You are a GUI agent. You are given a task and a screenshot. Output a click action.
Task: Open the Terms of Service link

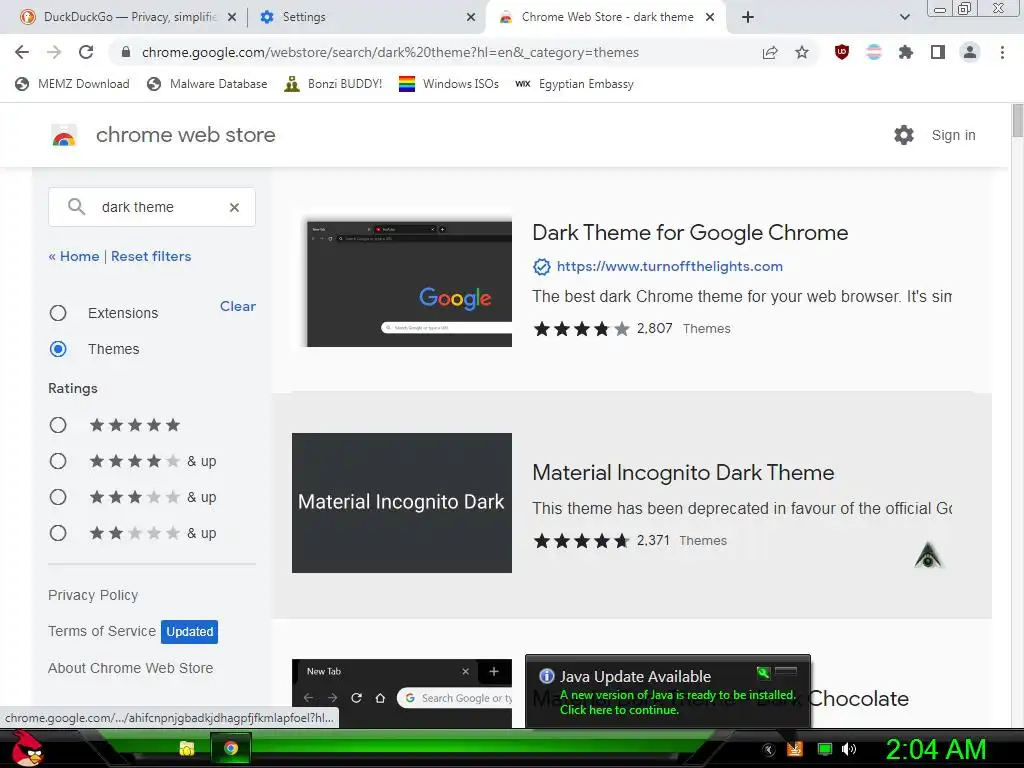pyautogui.click(x=102, y=632)
